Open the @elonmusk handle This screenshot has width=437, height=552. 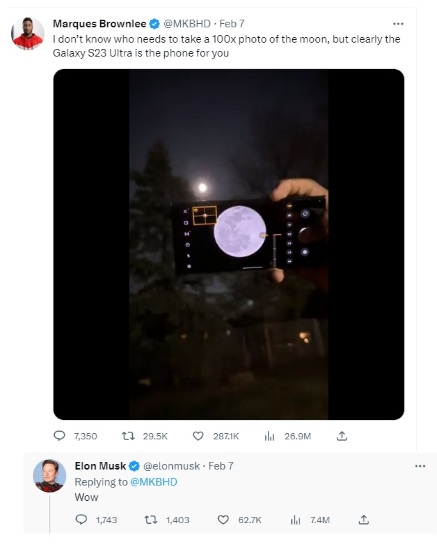pos(171,466)
